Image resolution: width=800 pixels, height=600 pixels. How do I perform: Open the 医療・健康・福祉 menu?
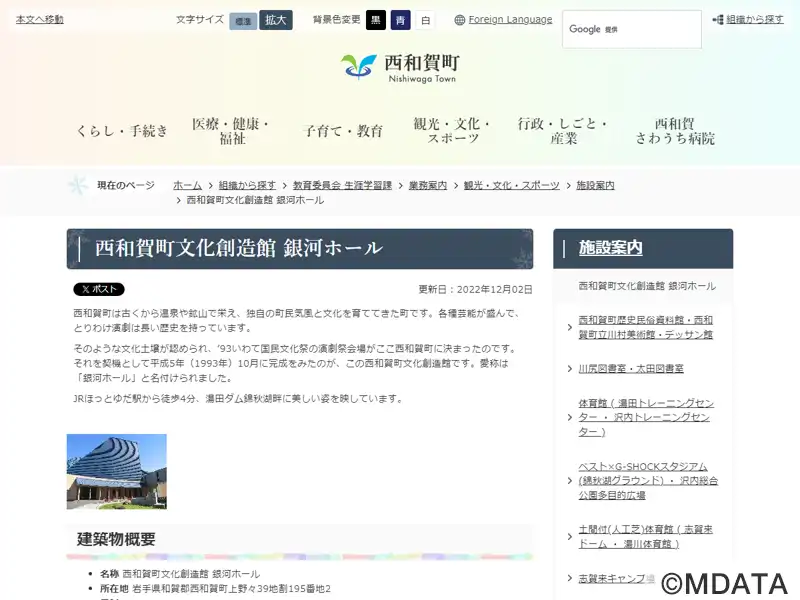(232, 131)
